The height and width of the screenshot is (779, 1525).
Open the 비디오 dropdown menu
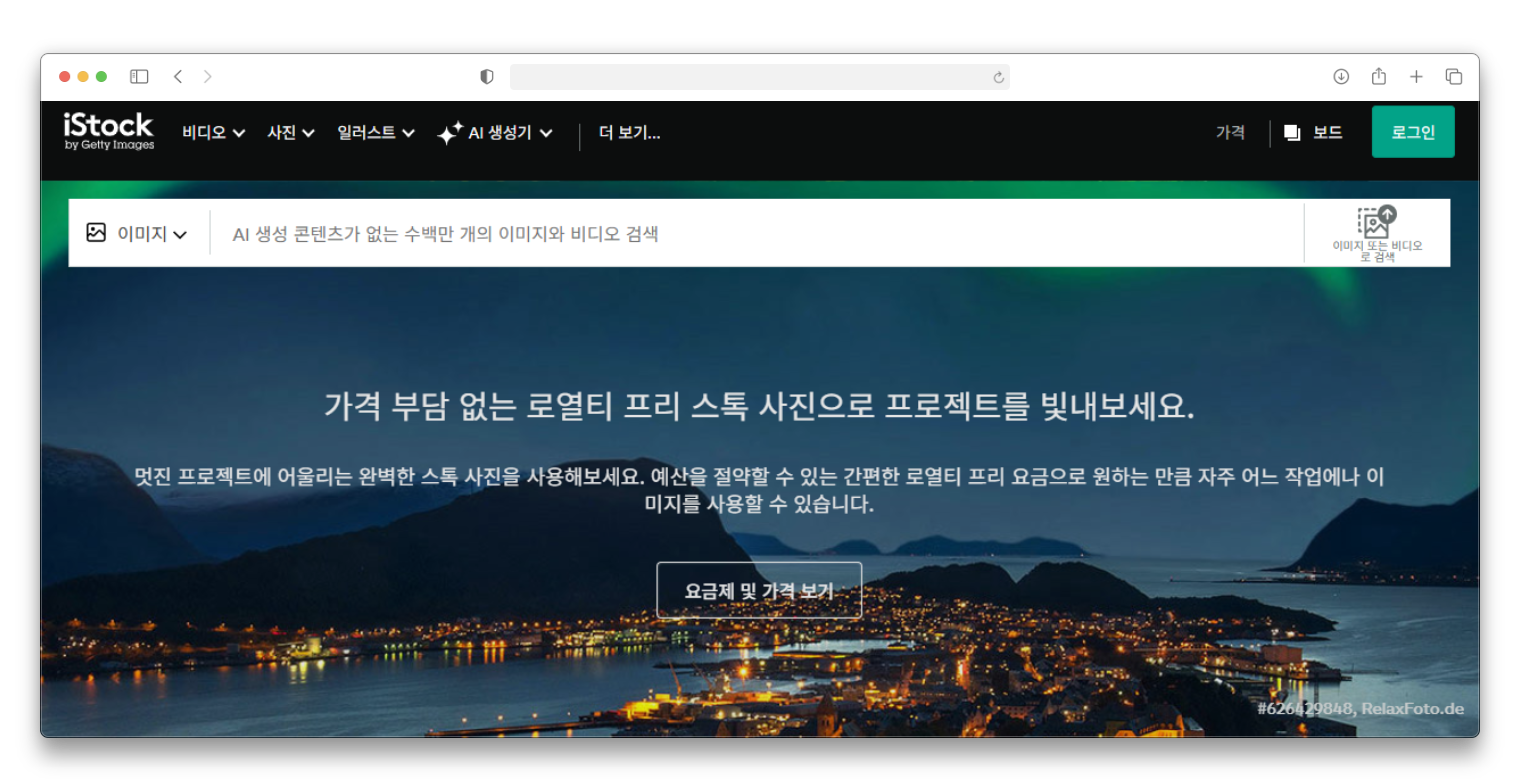click(x=211, y=131)
